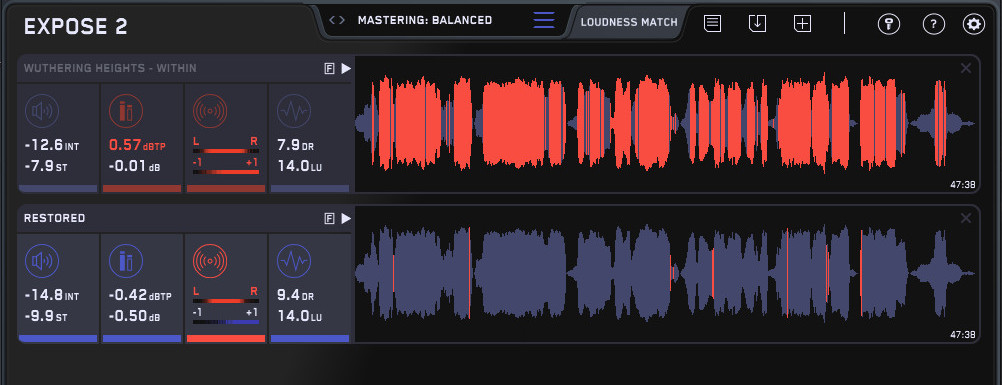This screenshot has width=1002, height=385.
Task: Click the -12.6 INT loudness value
Action: point(52,146)
